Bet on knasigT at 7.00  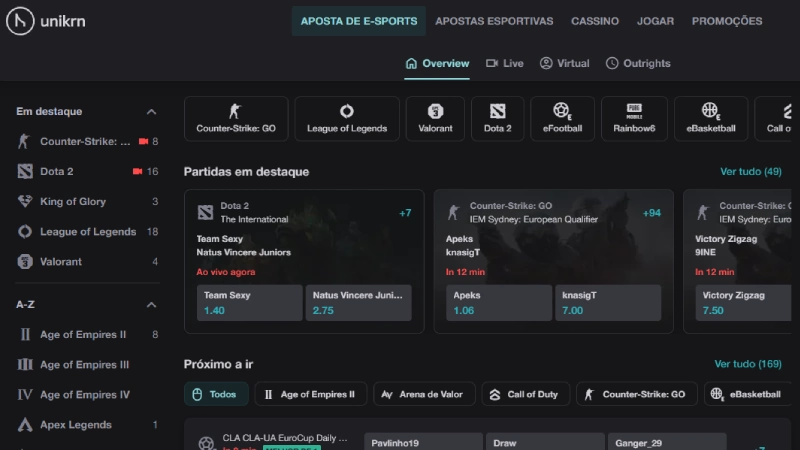(x=608, y=303)
